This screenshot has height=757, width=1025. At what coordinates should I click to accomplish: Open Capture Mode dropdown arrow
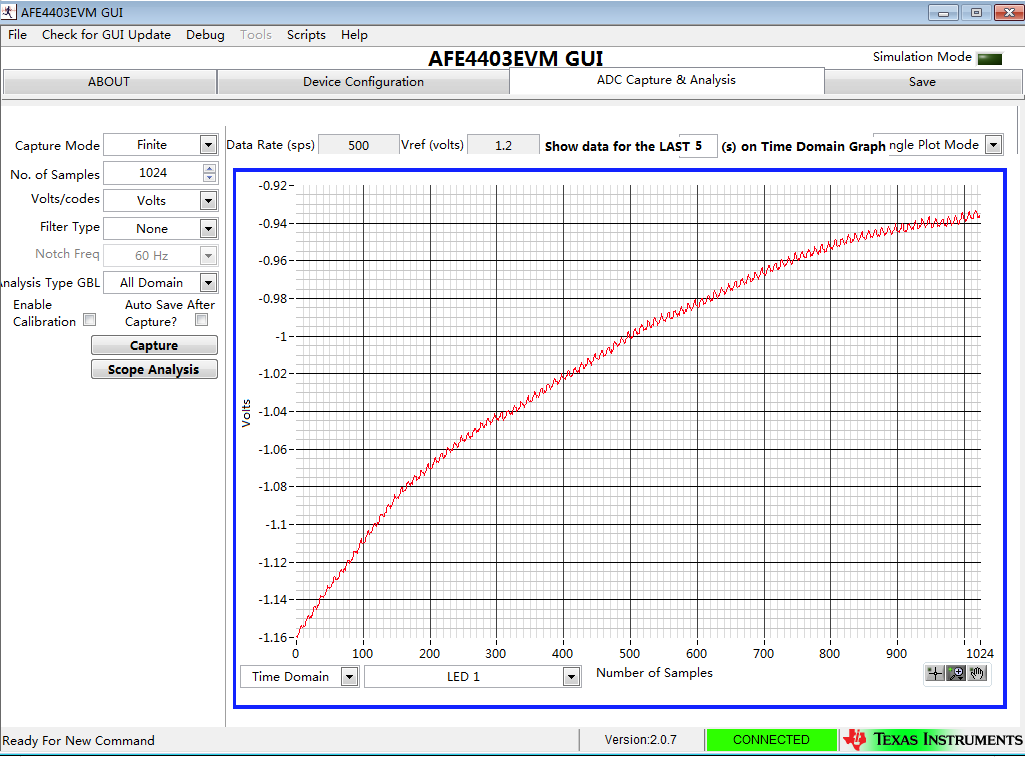[209, 144]
